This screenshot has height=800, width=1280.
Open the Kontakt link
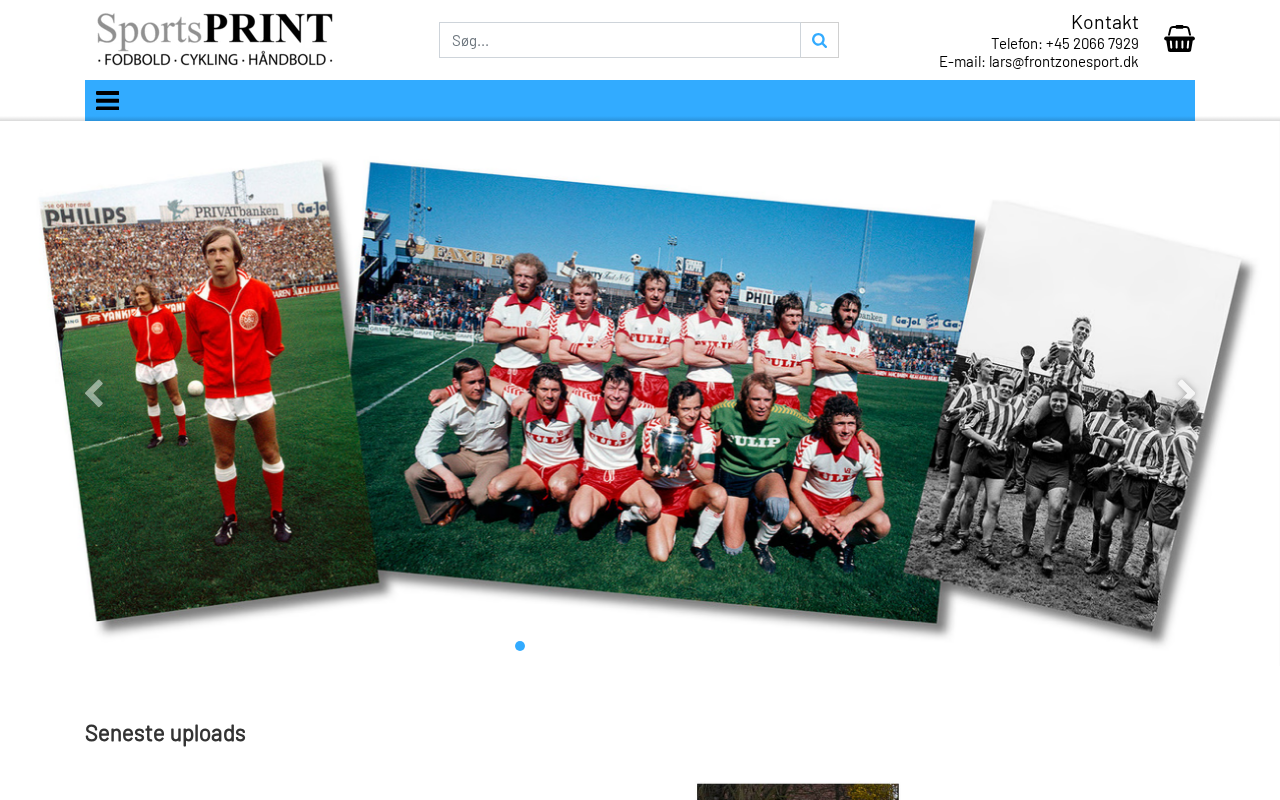(1105, 22)
